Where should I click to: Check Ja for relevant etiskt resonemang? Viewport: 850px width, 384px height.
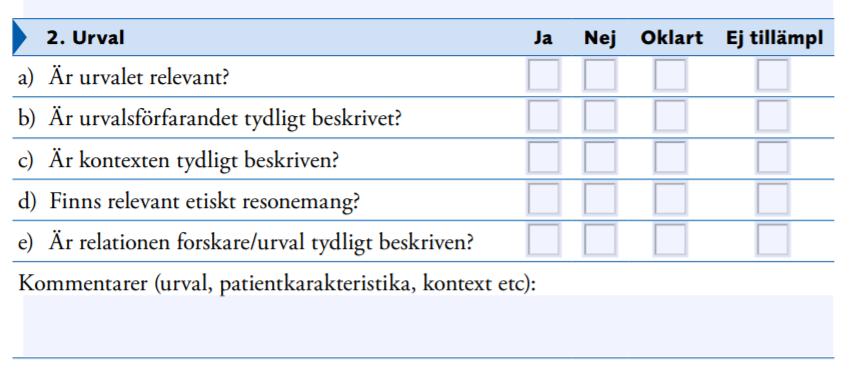[x=543, y=199]
